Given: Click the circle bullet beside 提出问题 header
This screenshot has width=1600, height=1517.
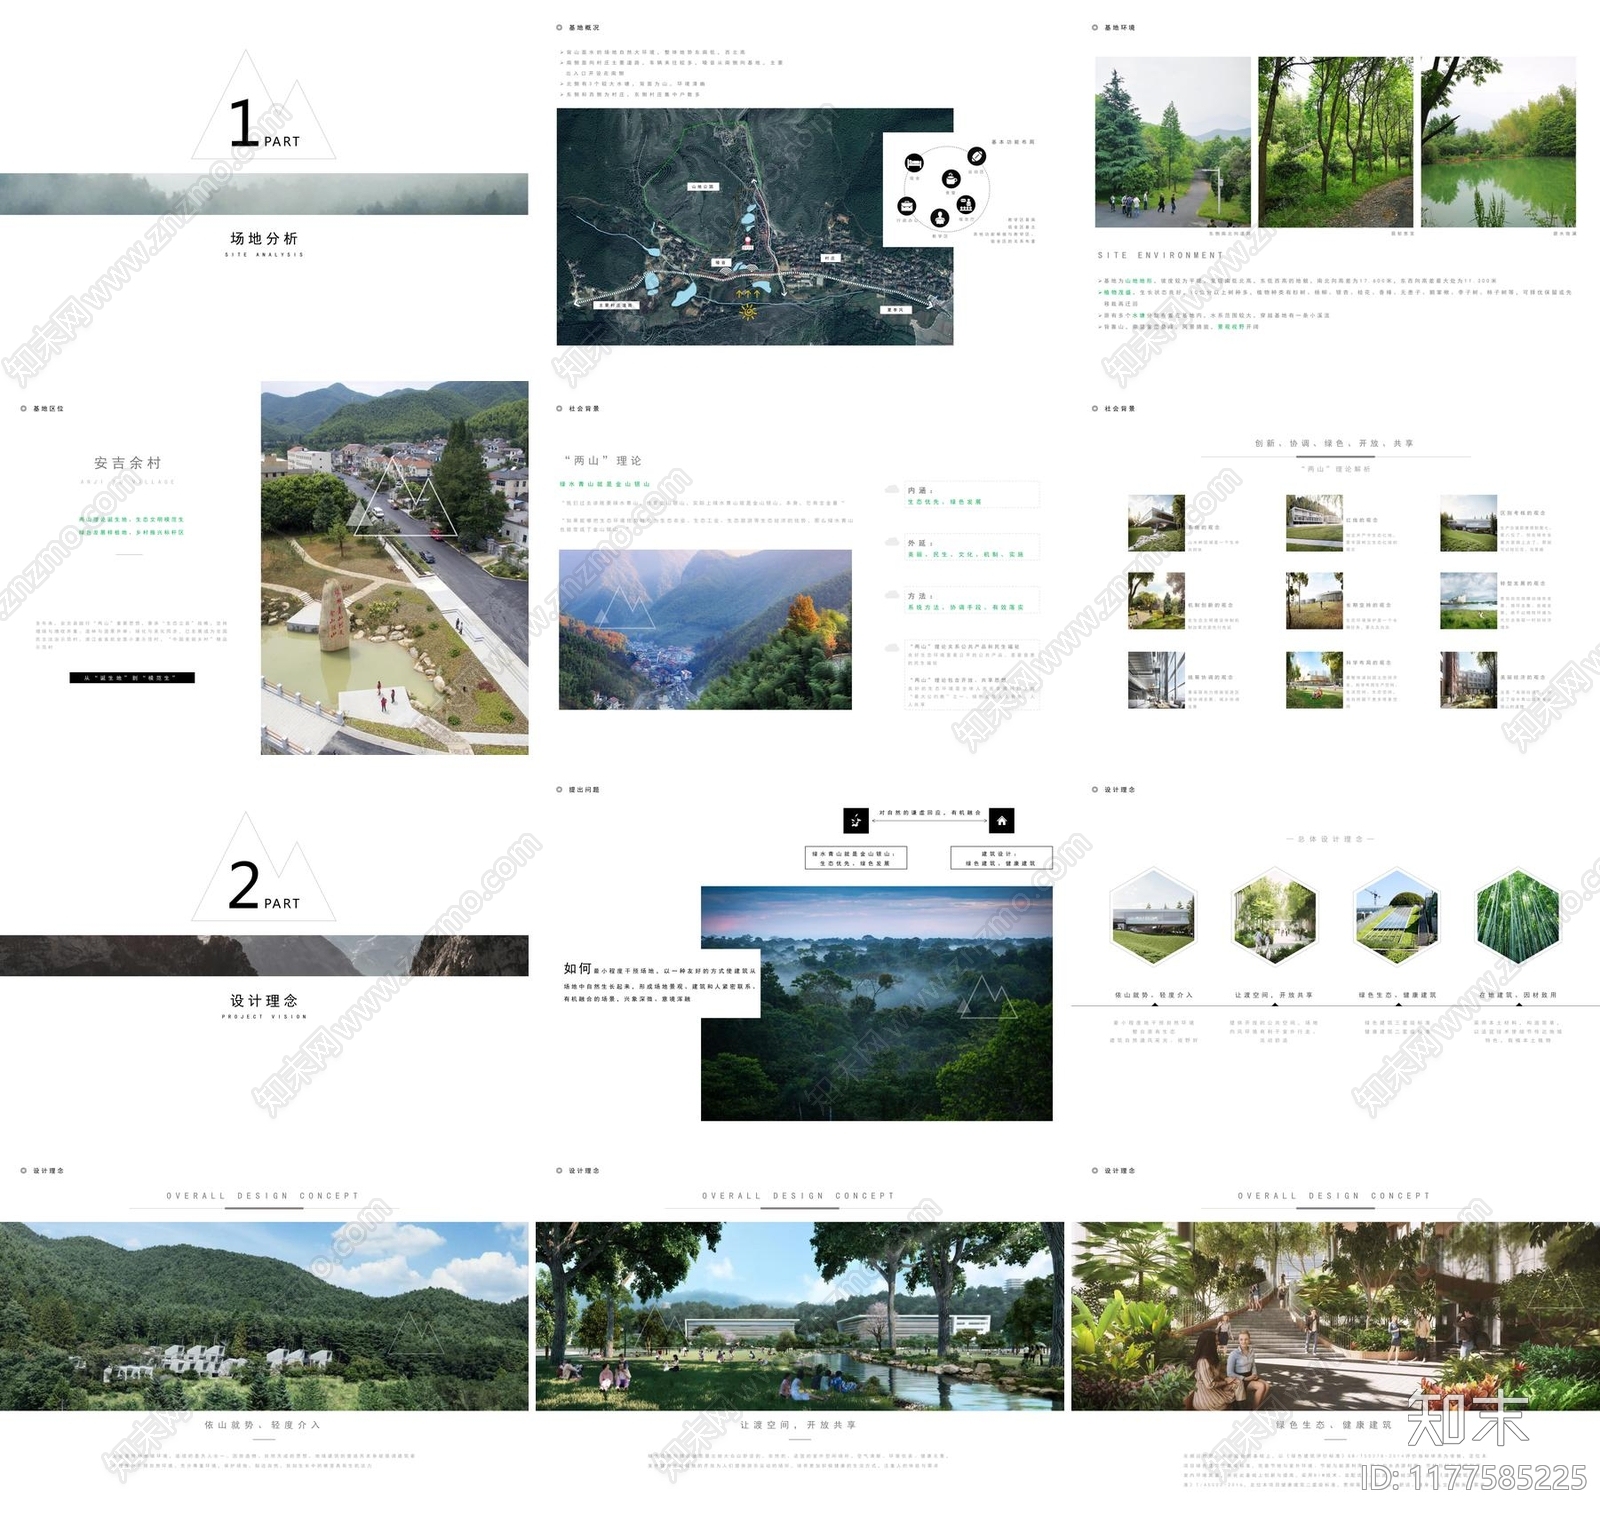Looking at the screenshot, I should click(x=560, y=790).
